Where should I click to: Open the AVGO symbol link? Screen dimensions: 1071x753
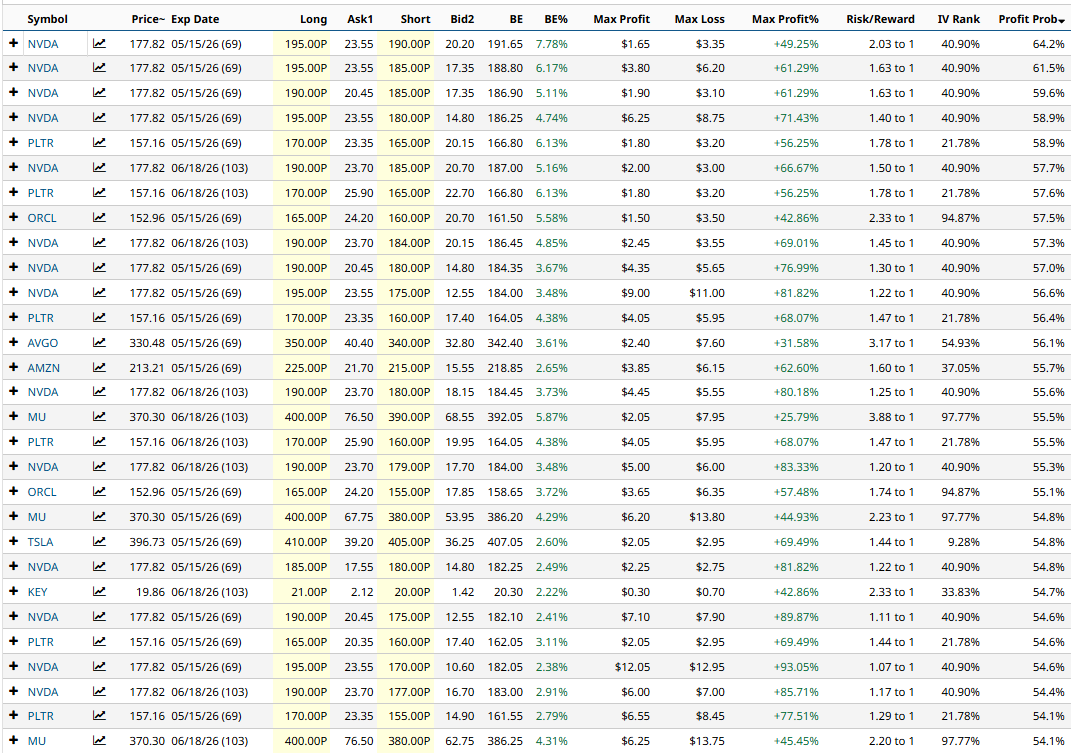(42, 343)
